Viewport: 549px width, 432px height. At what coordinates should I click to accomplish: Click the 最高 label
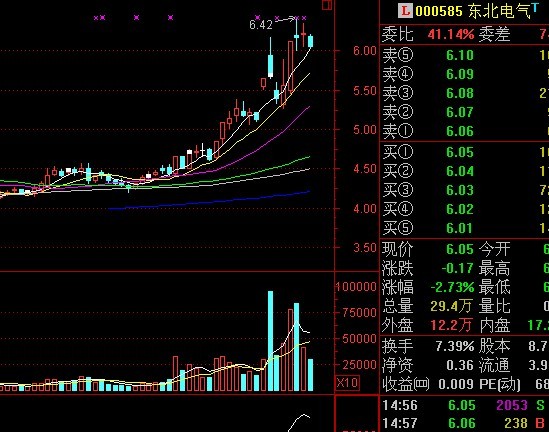click(x=494, y=268)
